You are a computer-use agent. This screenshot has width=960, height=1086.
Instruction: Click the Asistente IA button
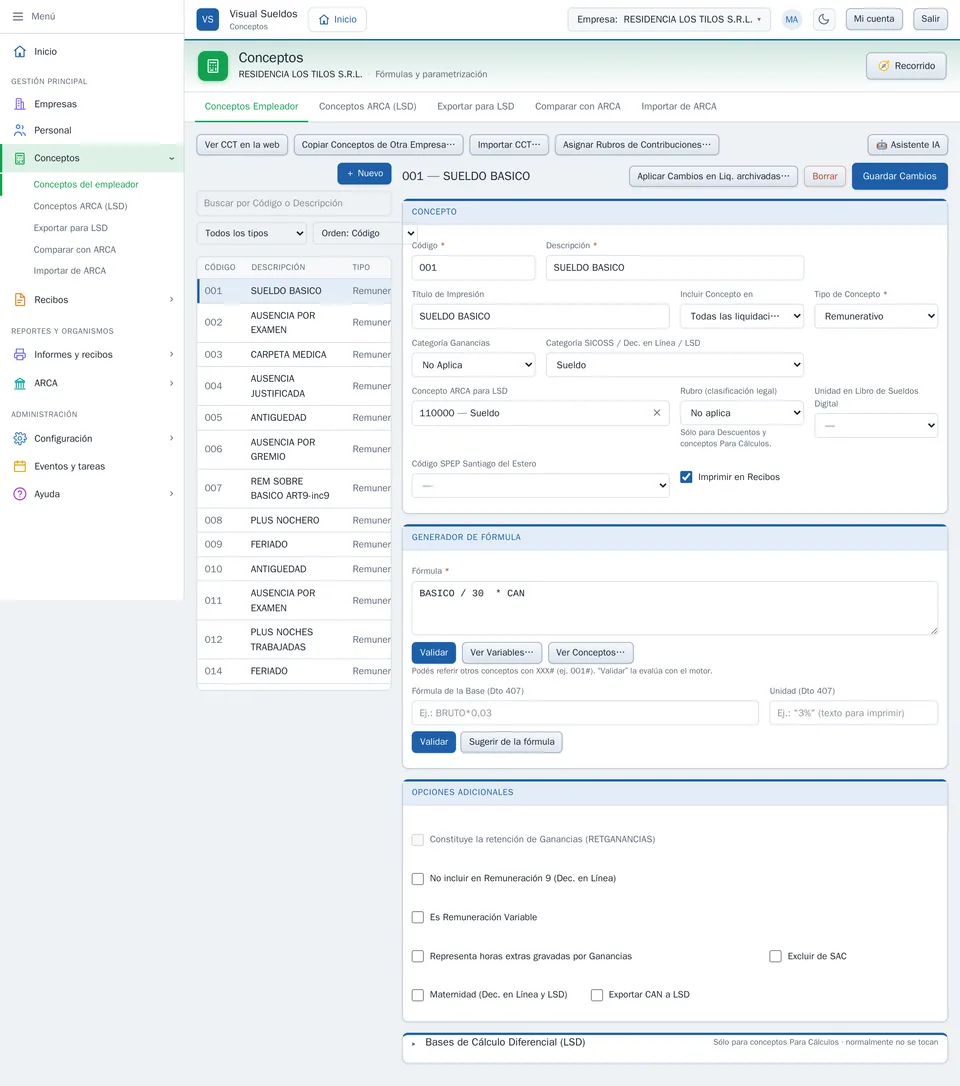coord(908,145)
